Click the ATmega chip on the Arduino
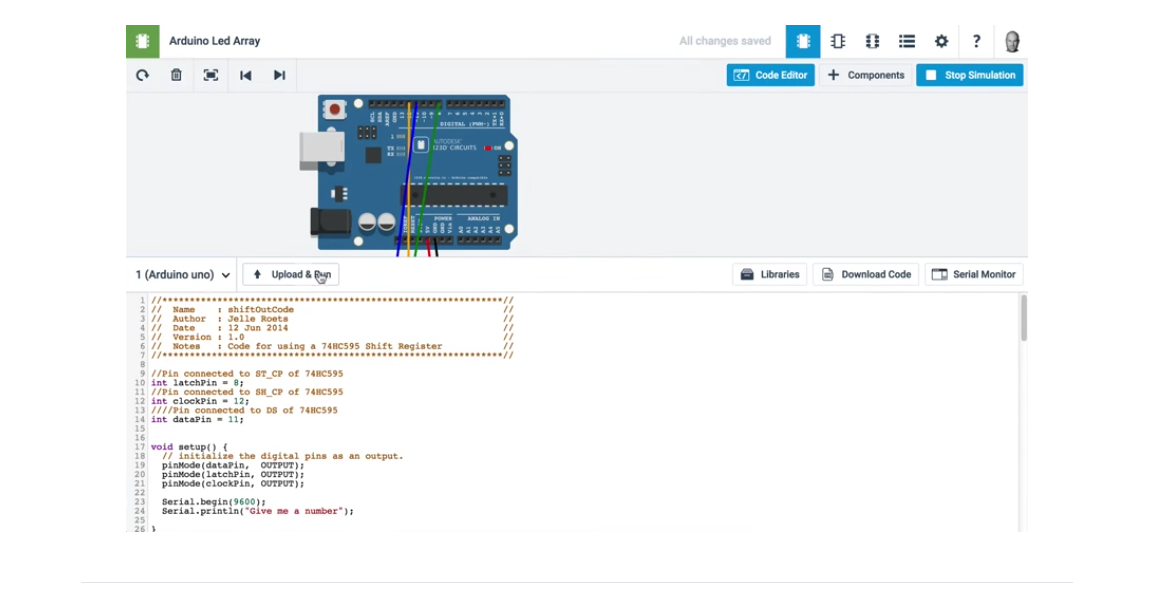The image size is (1149, 593). pos(454,195)
